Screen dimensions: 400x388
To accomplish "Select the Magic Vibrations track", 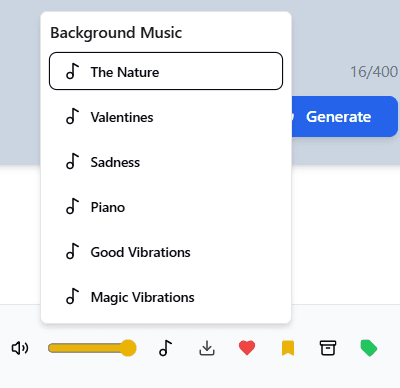I will click(166, 297).
